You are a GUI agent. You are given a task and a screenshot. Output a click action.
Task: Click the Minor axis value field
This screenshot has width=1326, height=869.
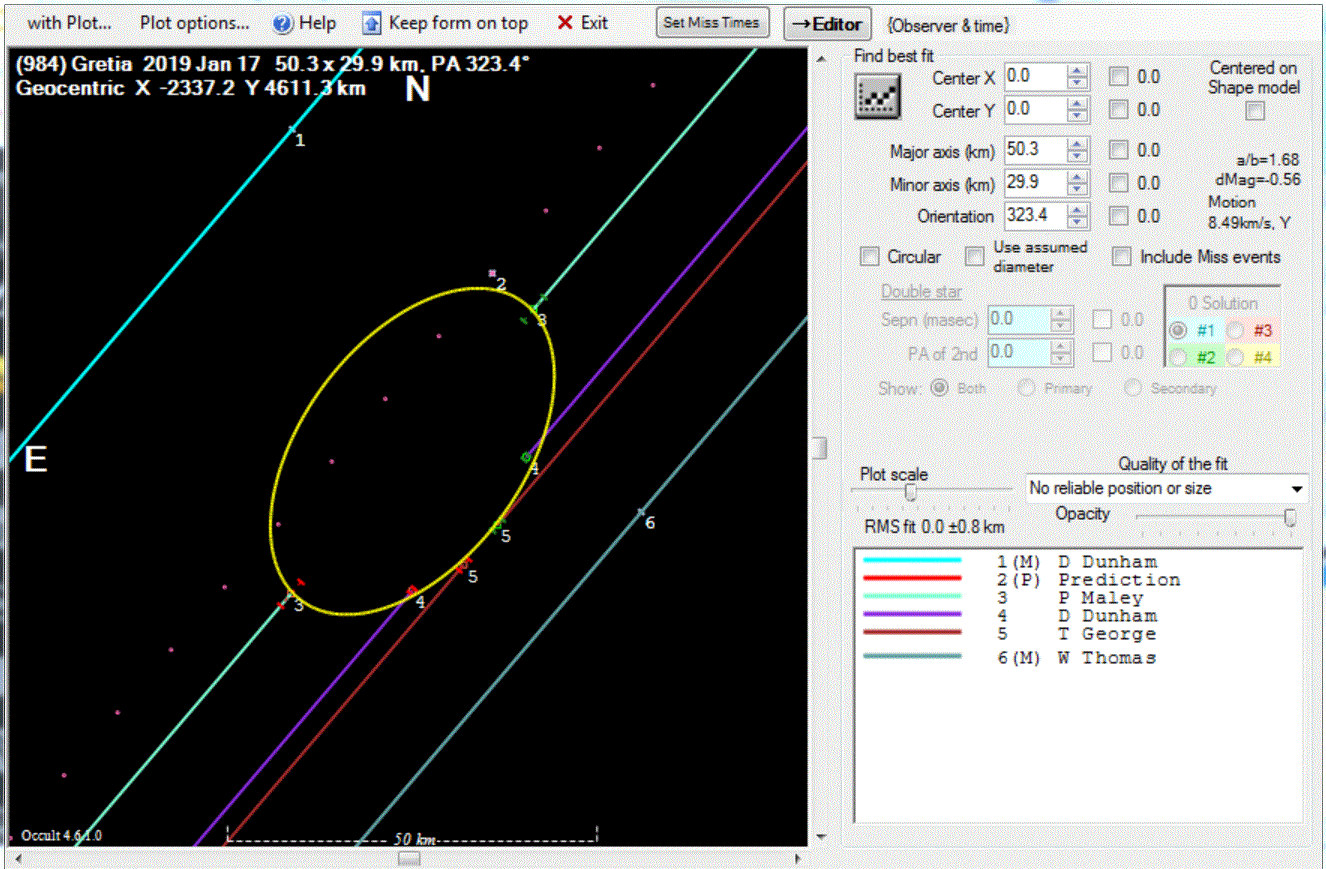coord(1035,183)
